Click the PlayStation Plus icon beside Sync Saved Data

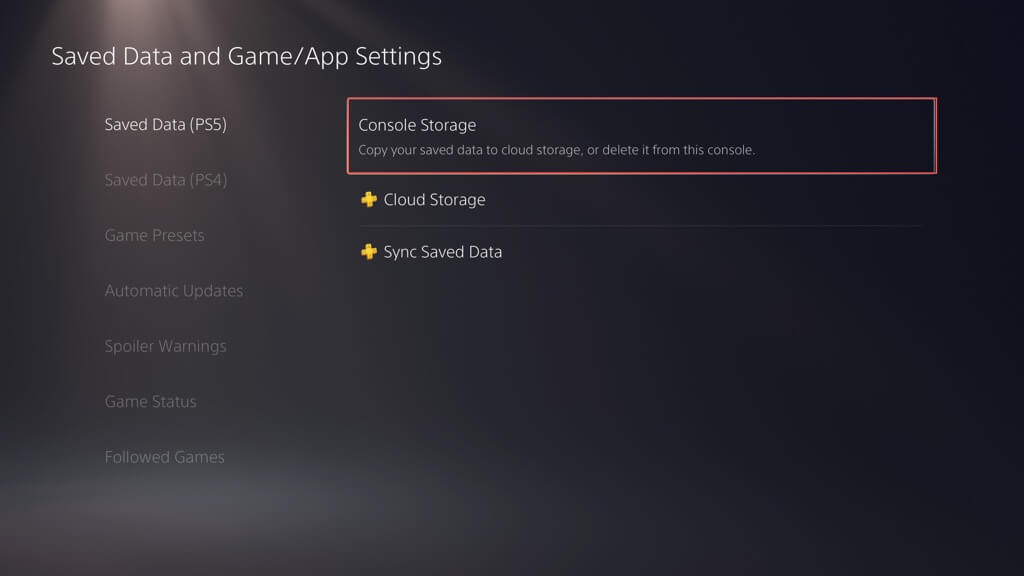point(368,252)
